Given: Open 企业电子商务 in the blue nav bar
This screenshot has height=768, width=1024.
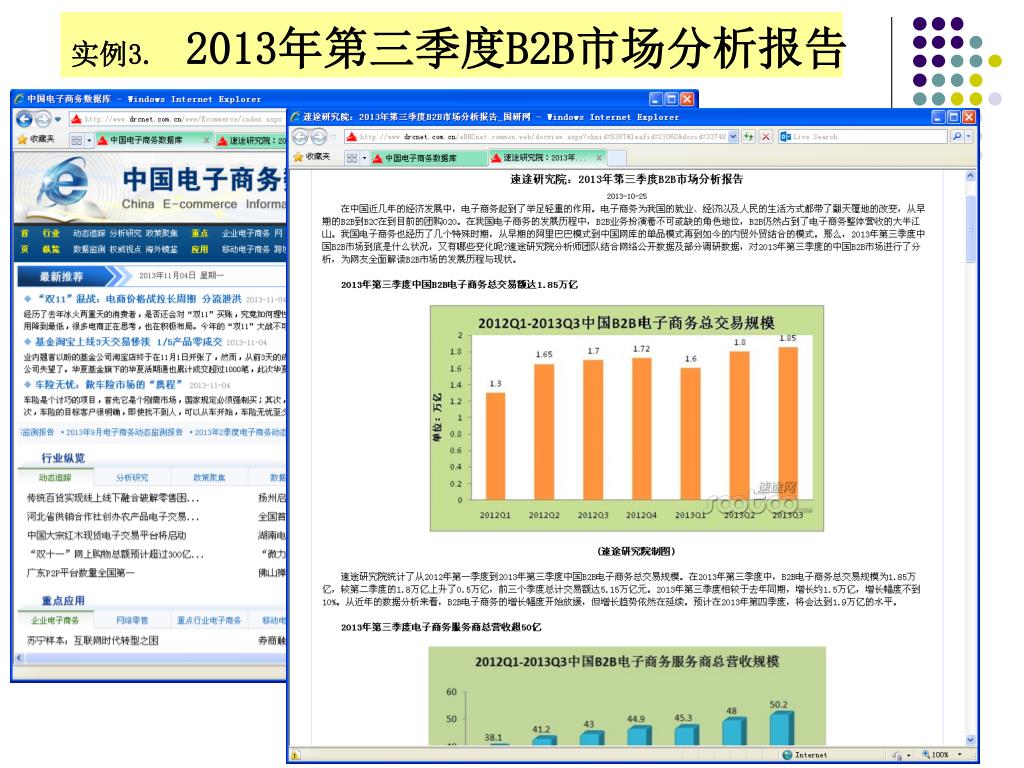Looking at the screenshot, I should (x=246, y=233).
